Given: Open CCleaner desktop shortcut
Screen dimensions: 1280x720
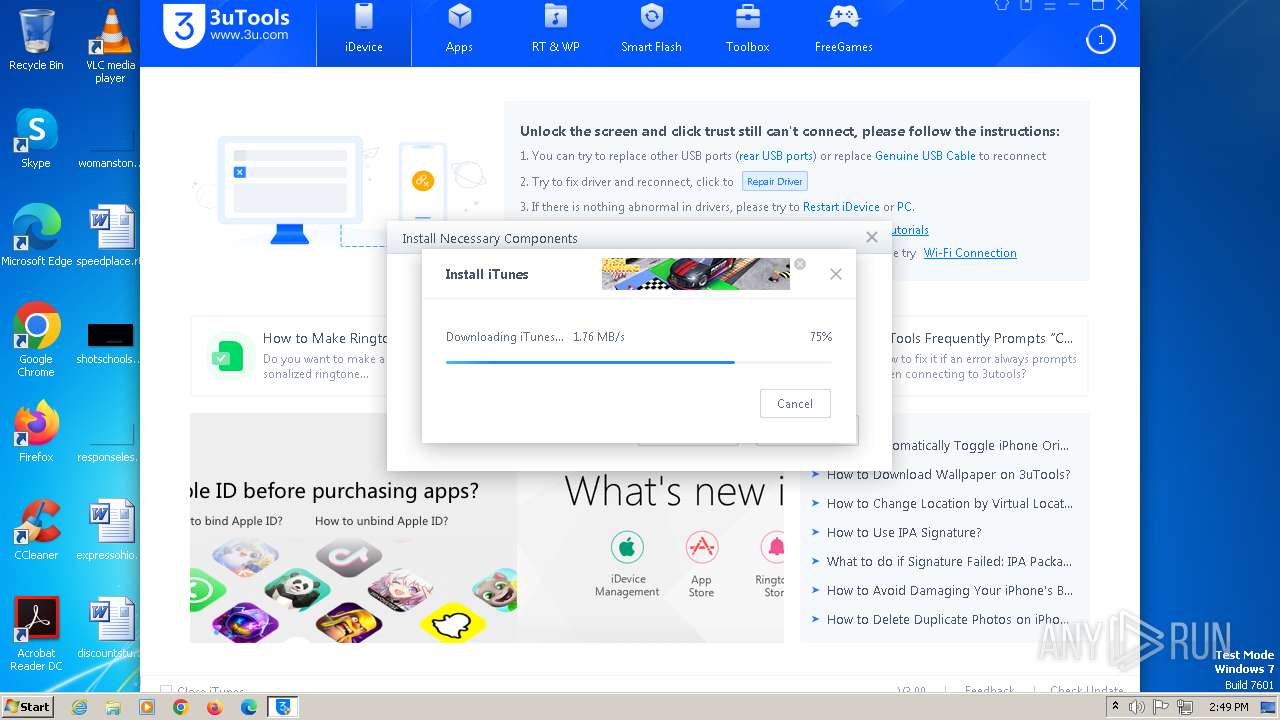Looking at the screenshot, I should point(36,530).
